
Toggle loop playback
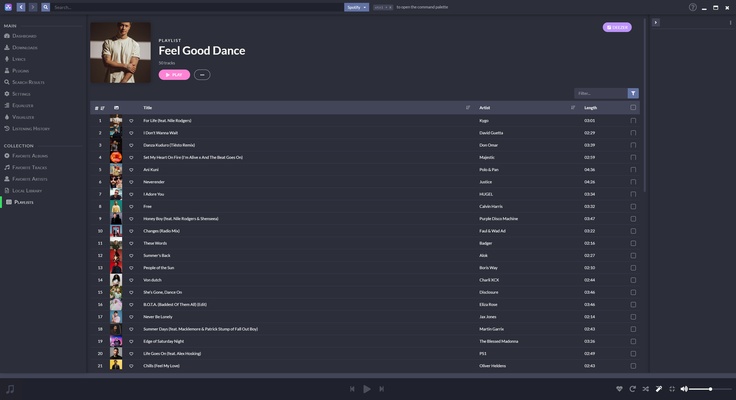coord(632,389)
